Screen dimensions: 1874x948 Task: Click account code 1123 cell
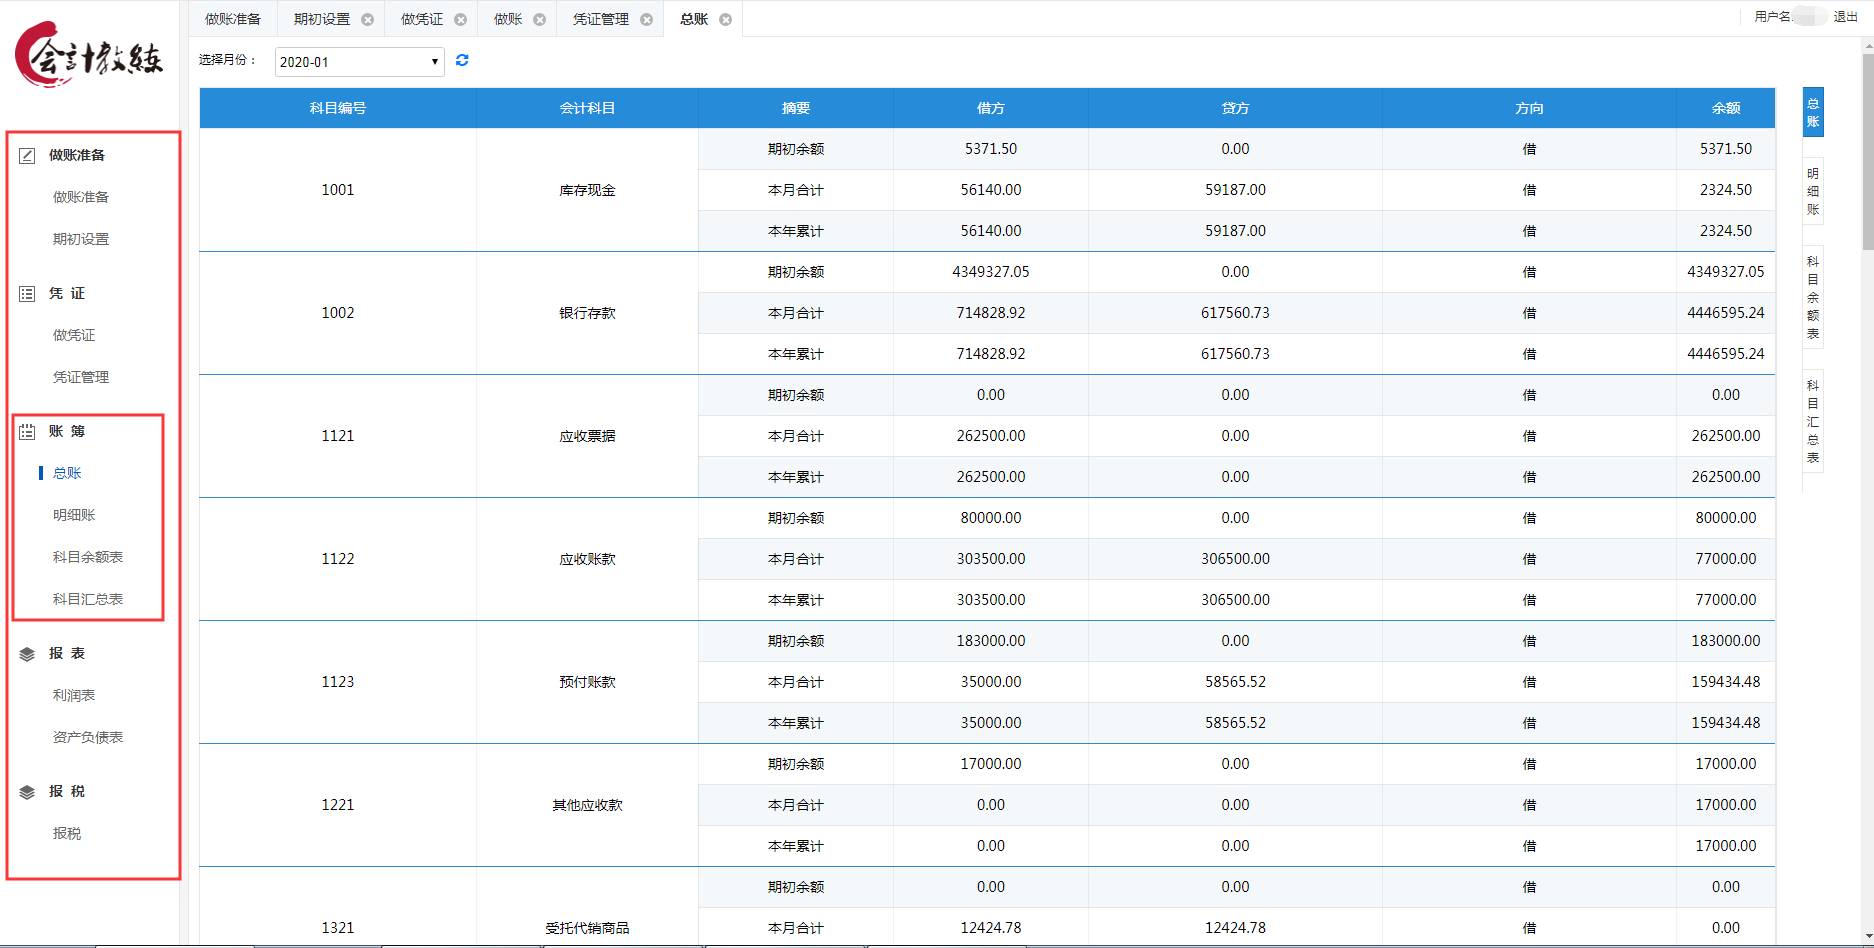[x=338, y=682]
